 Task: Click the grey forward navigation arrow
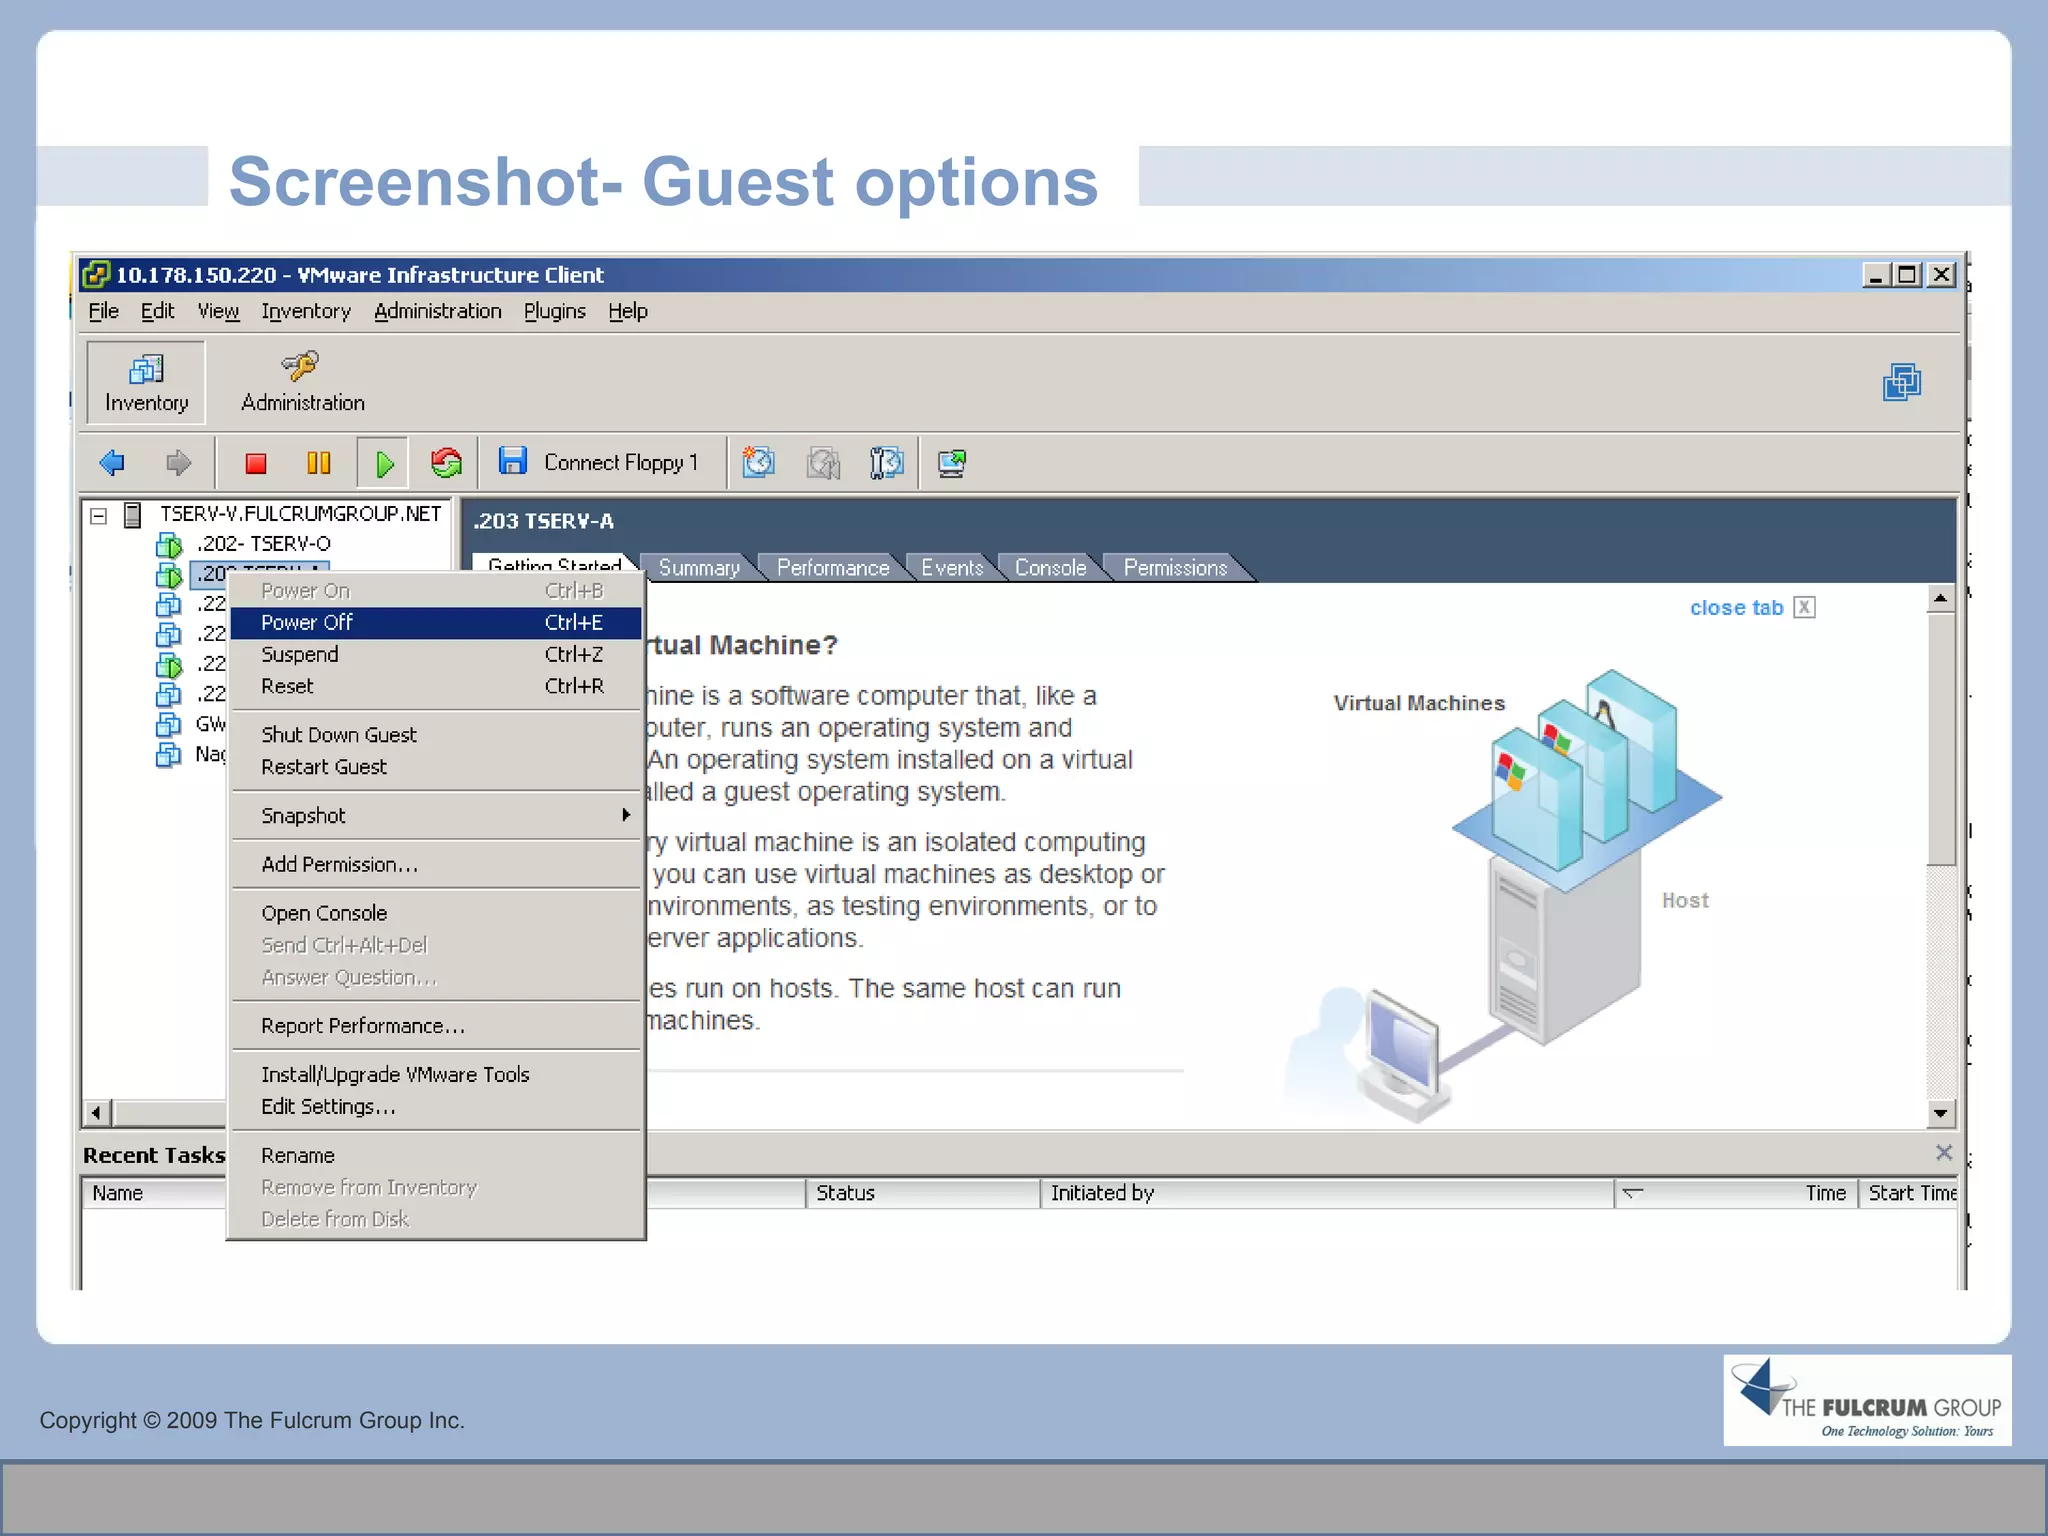coord(178,463)
